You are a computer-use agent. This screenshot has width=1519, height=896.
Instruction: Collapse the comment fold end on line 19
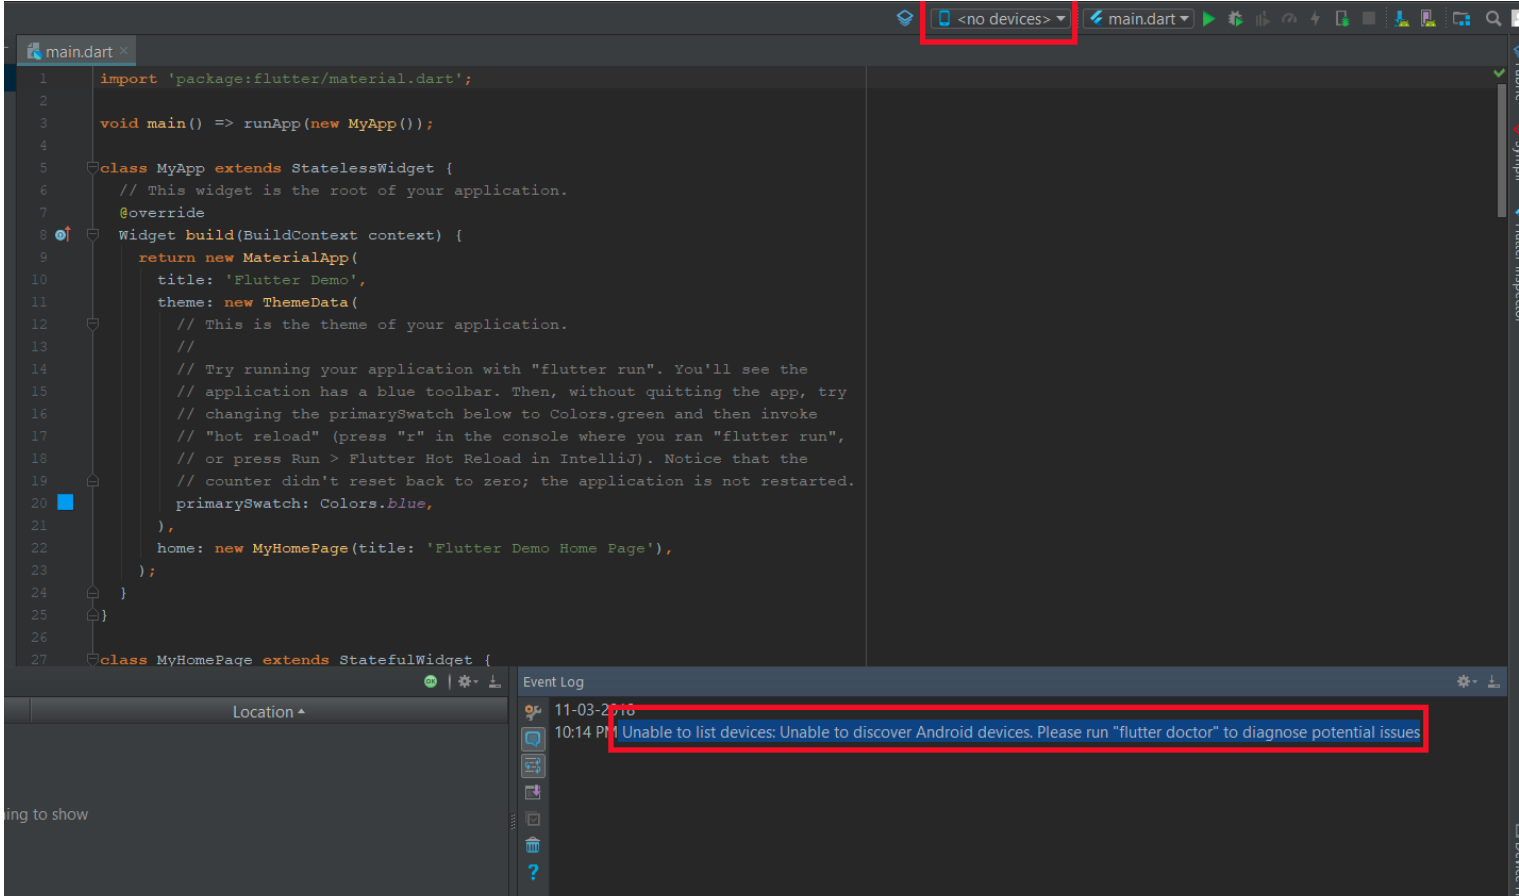(x=92, y=481)
